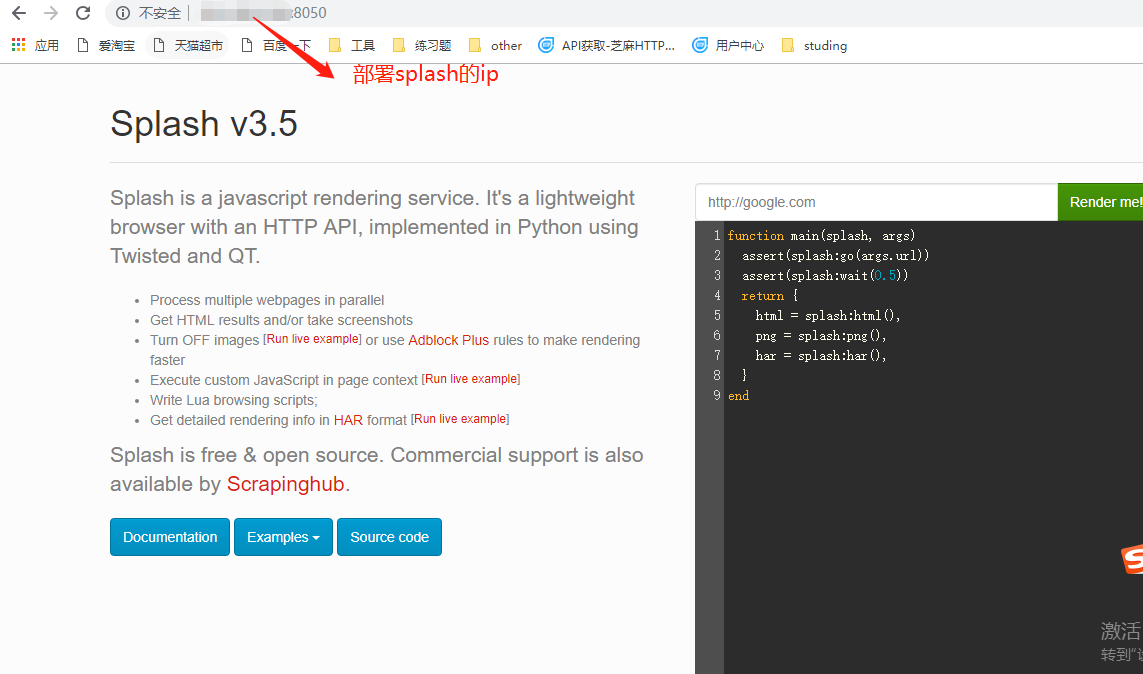Open the Adblock Plus link
The image size is (1143, 674).
pyautogui.click(x=448, y=340)
